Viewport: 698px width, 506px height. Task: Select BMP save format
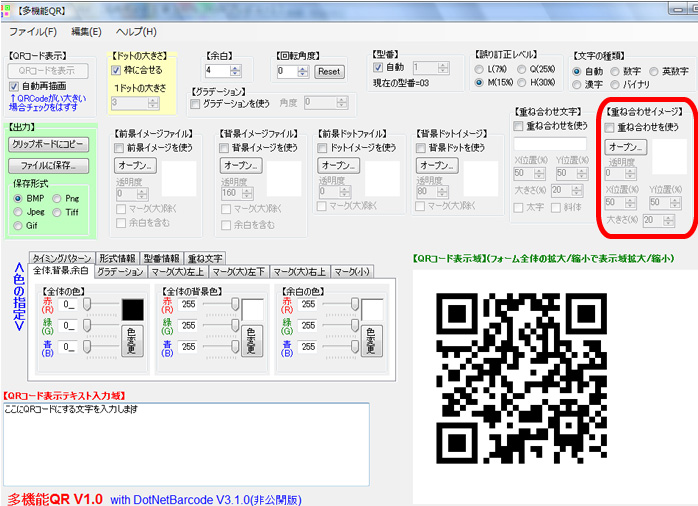(18, 198)
